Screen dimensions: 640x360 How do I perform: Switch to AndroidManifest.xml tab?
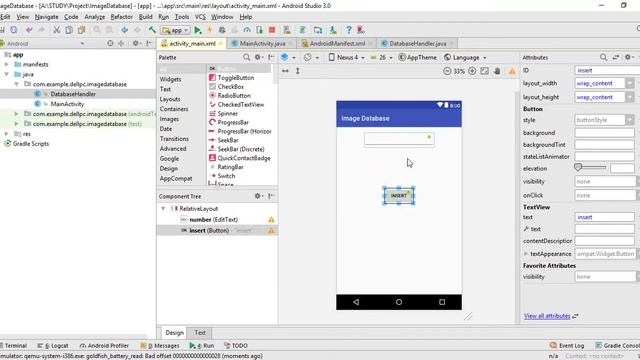337,43
